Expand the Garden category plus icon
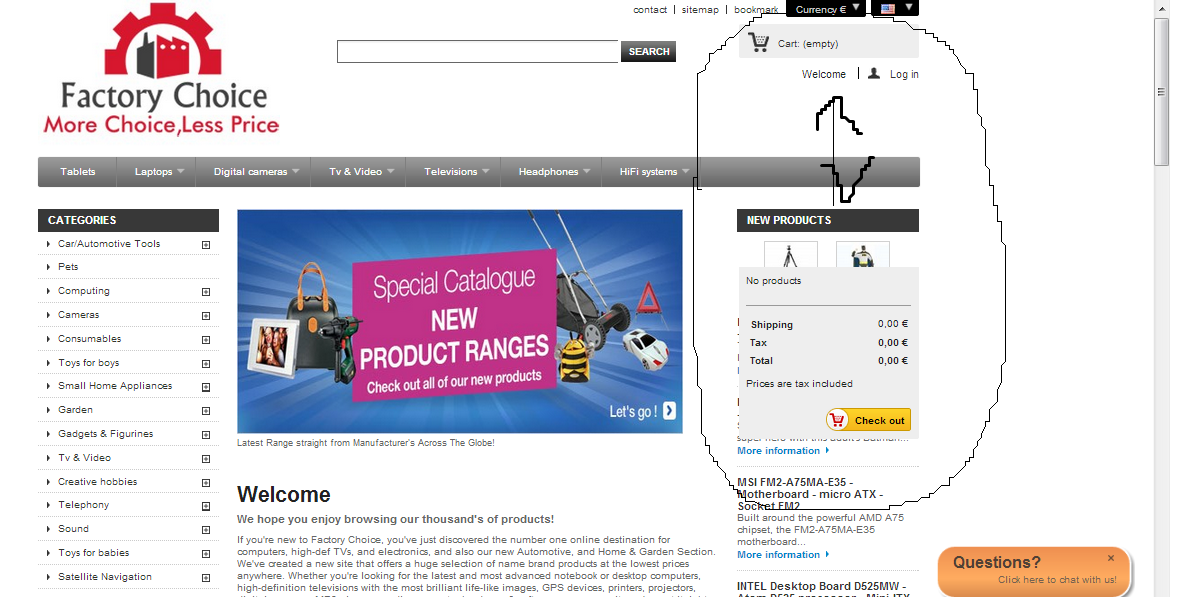The height and width of the screenshot is (597, 1181). pos(206,410)
